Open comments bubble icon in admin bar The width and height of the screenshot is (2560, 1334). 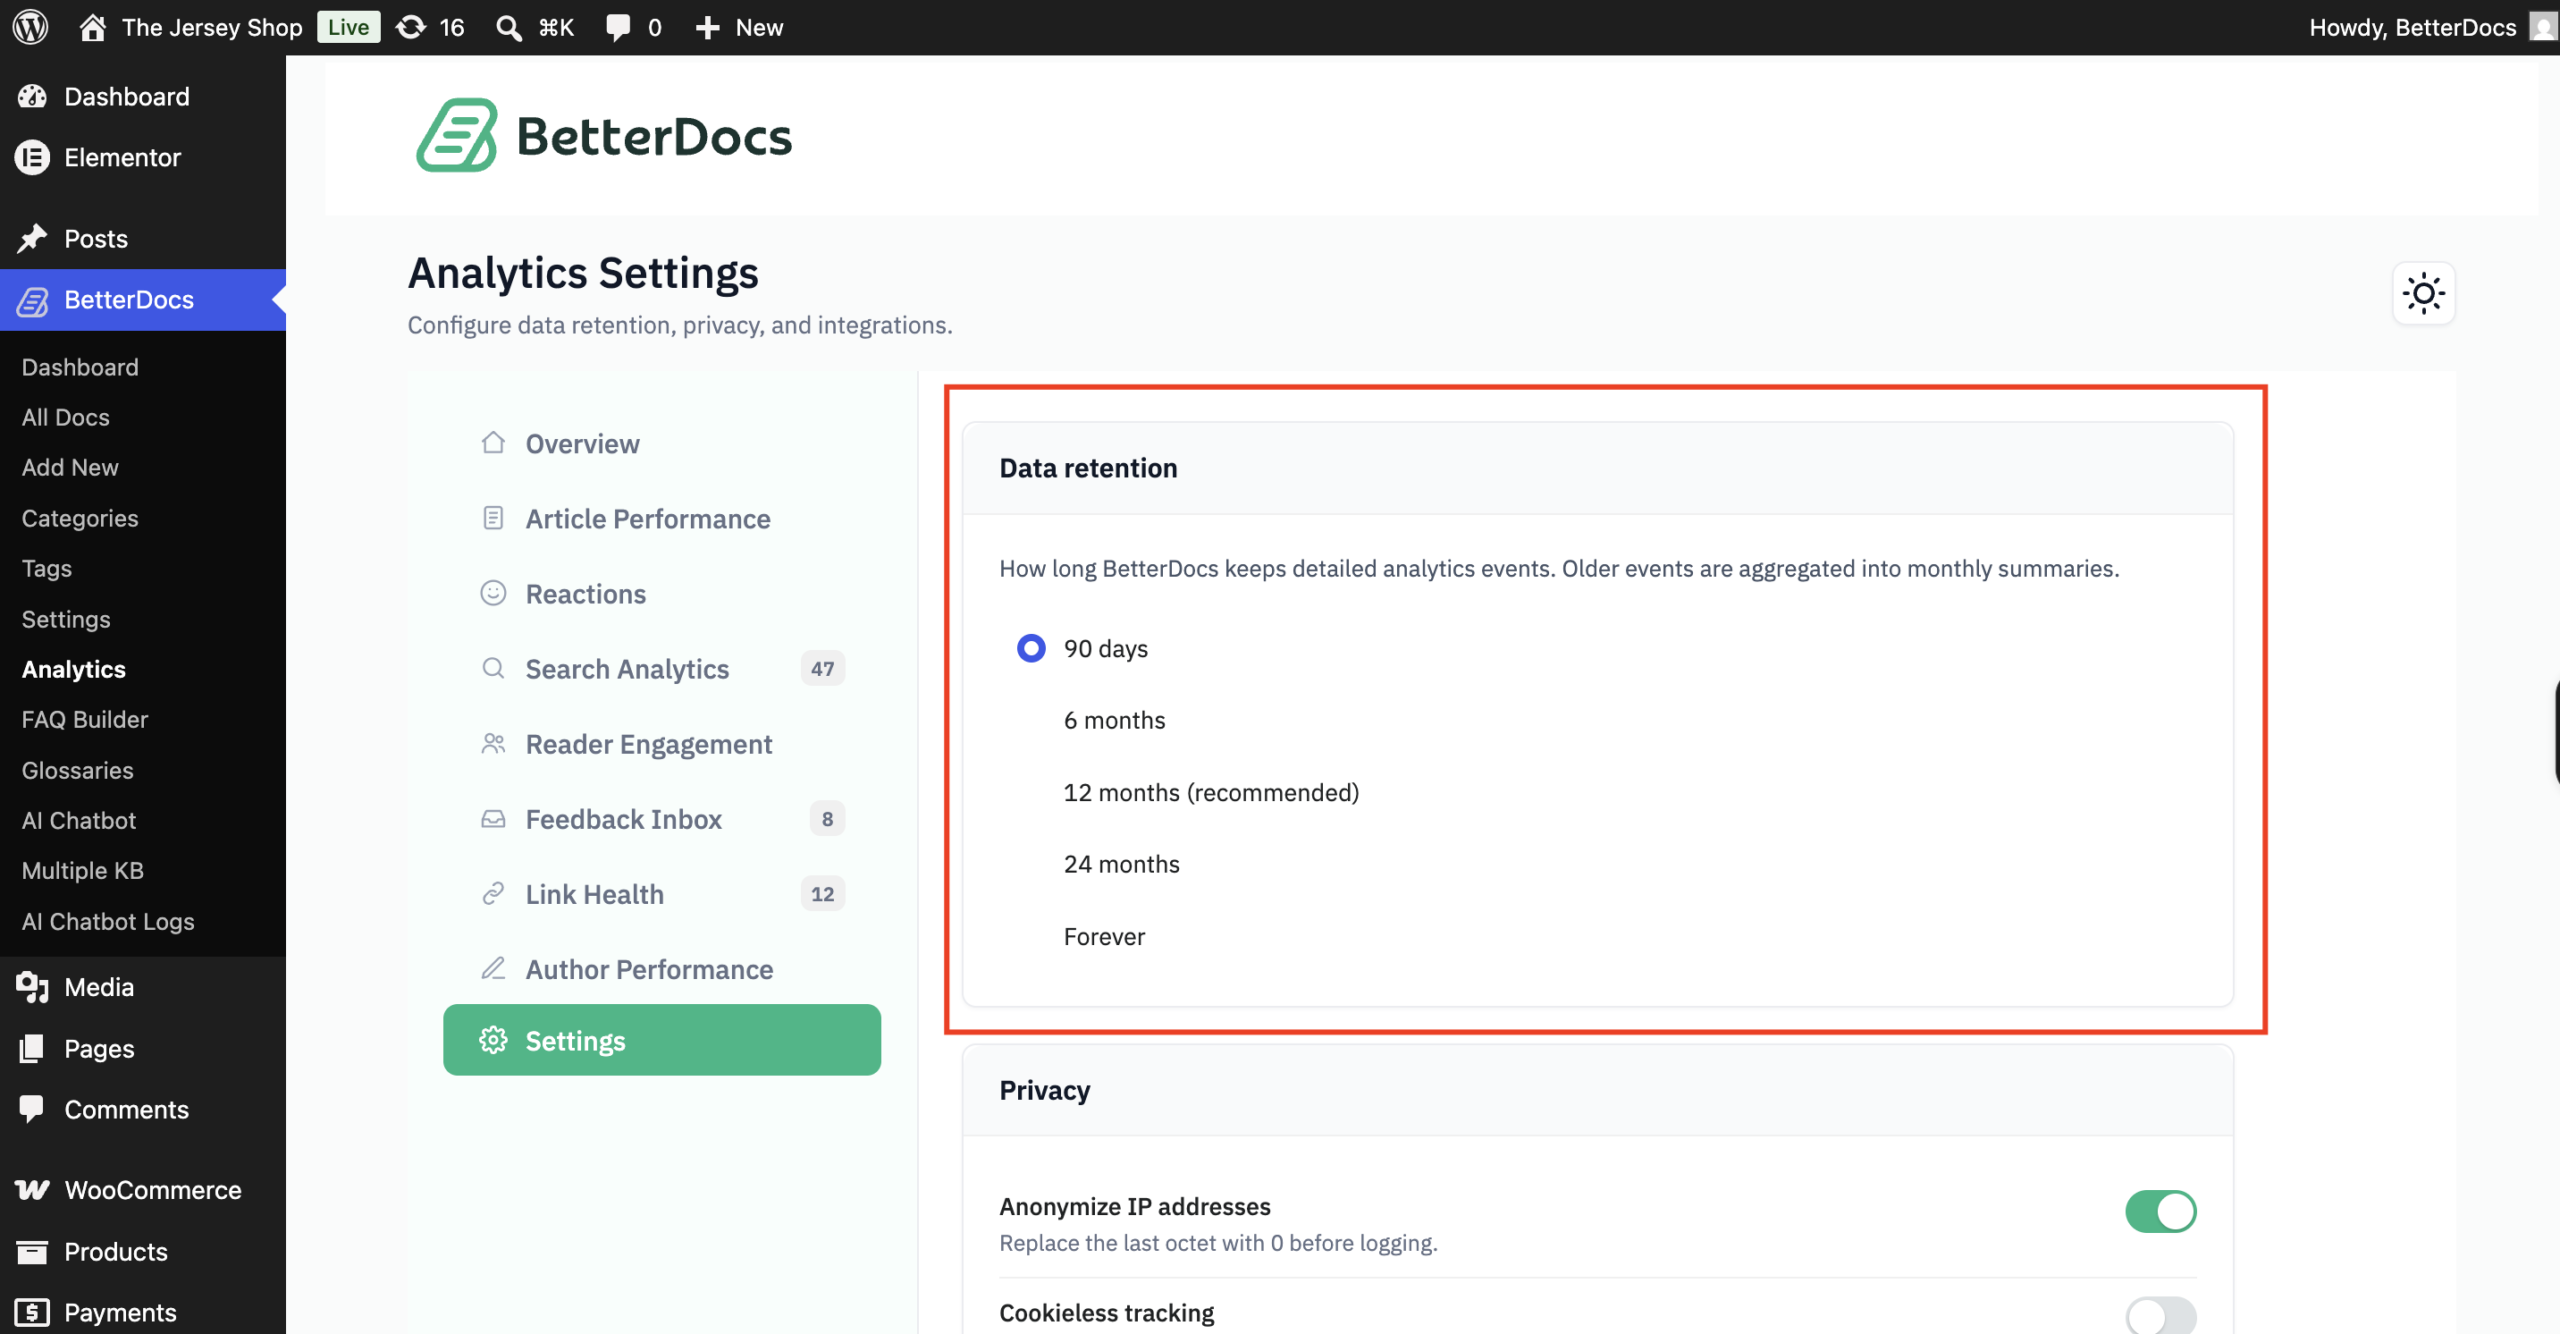[618, 27]
